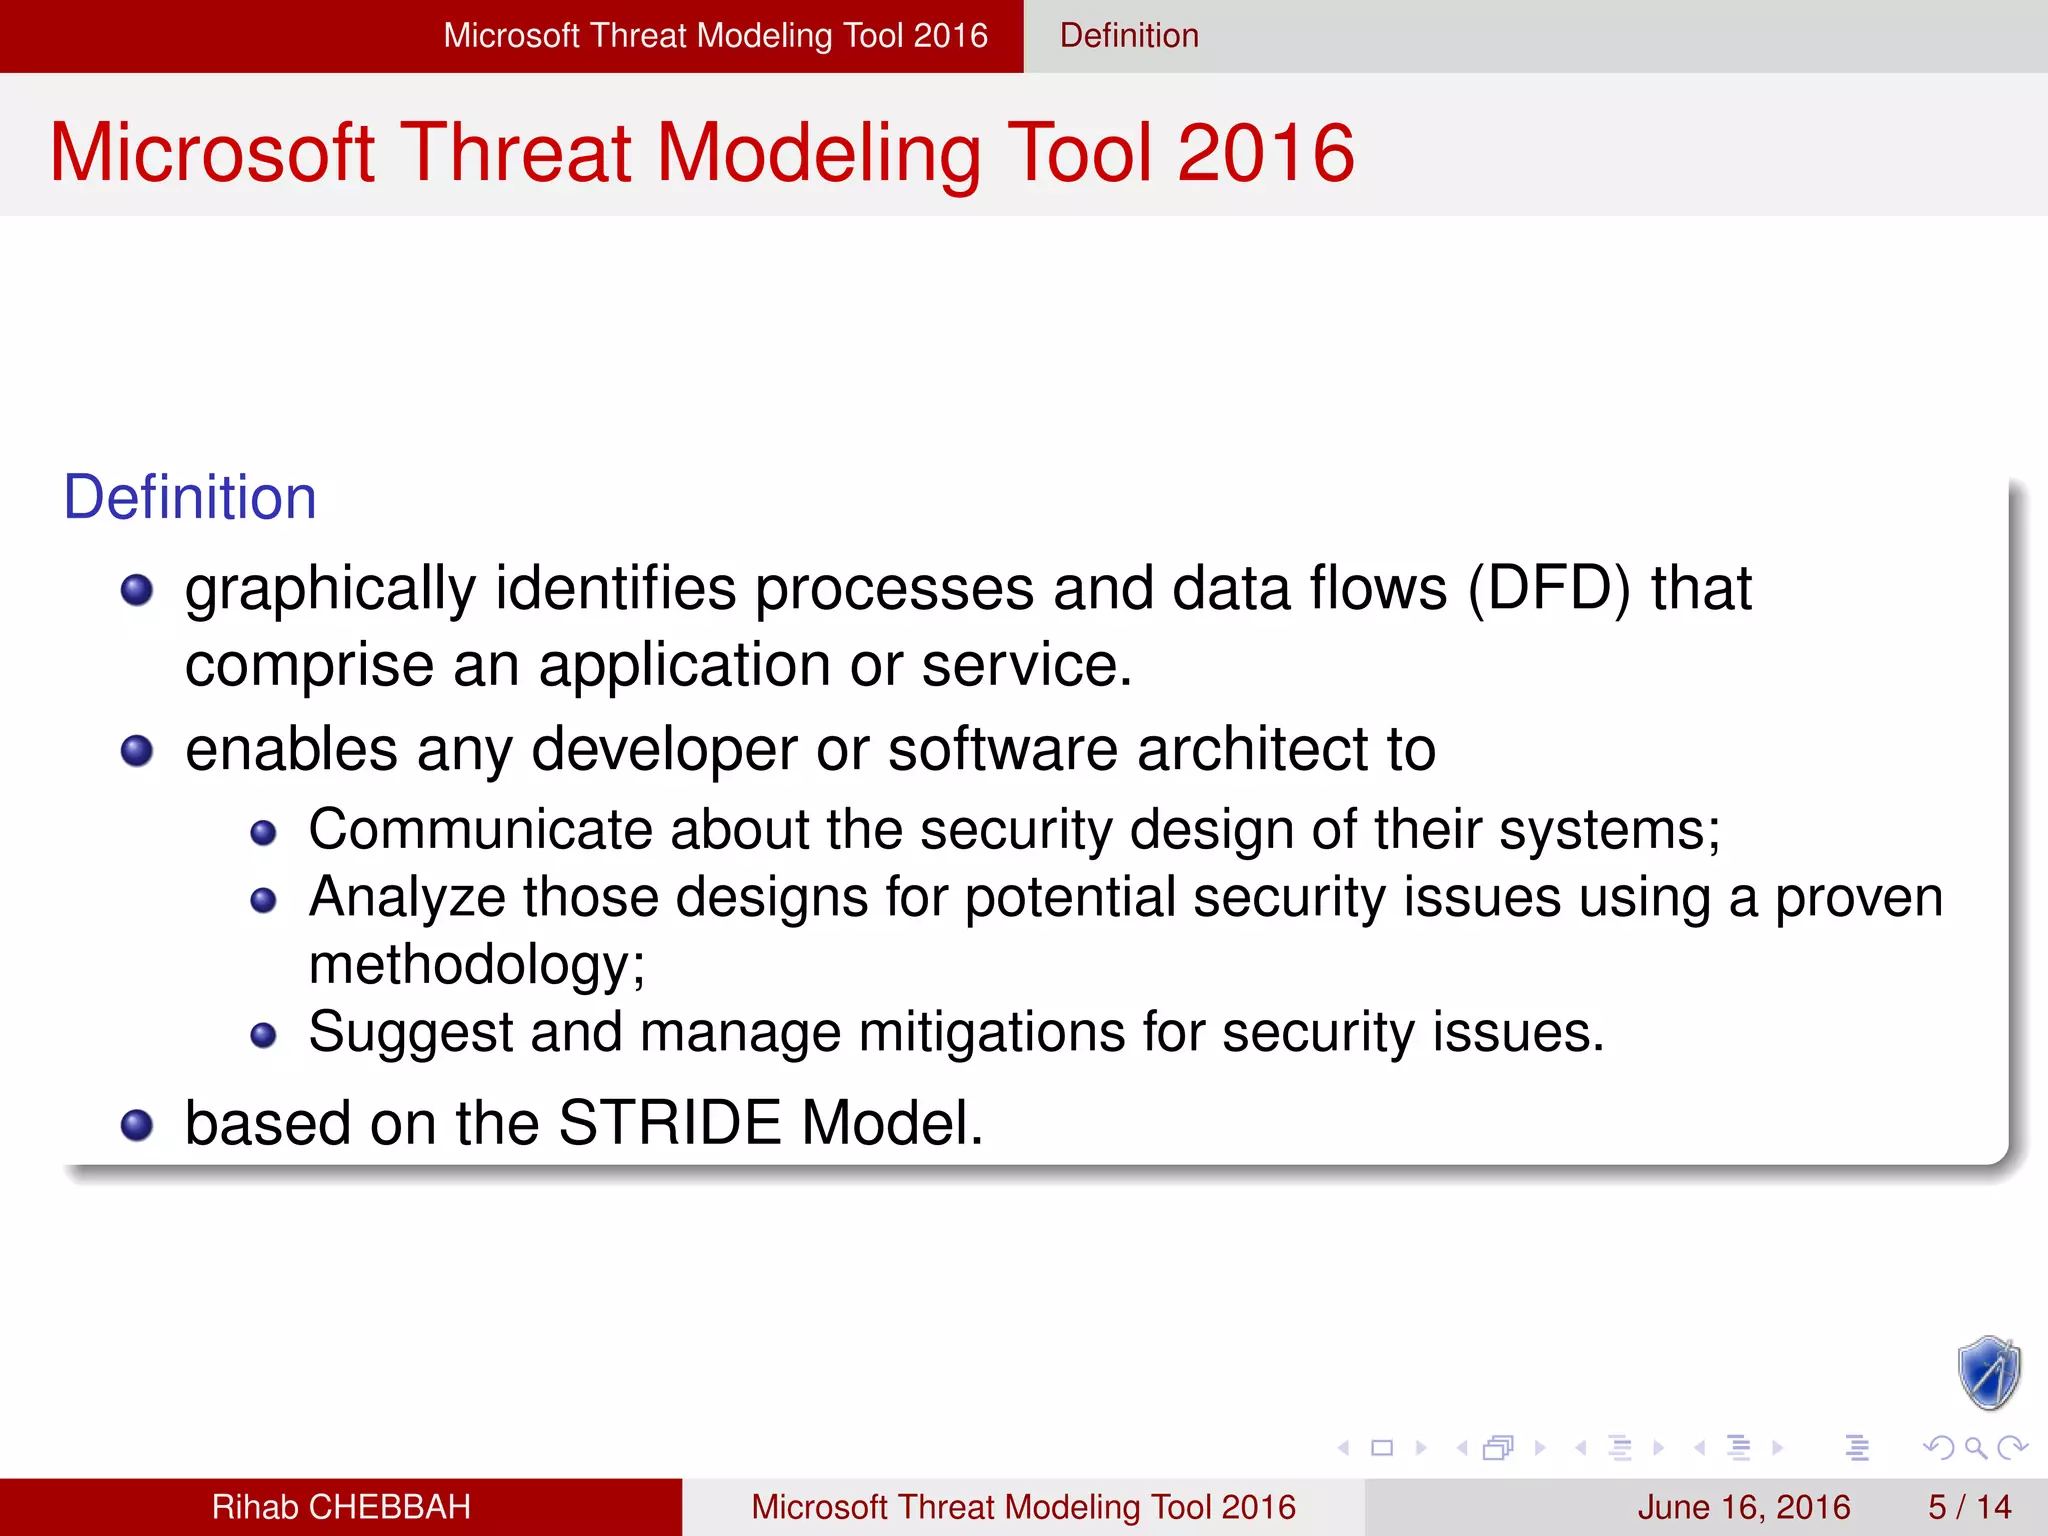Go back with arrow left of the subsection icon

click(1581, 1447)
